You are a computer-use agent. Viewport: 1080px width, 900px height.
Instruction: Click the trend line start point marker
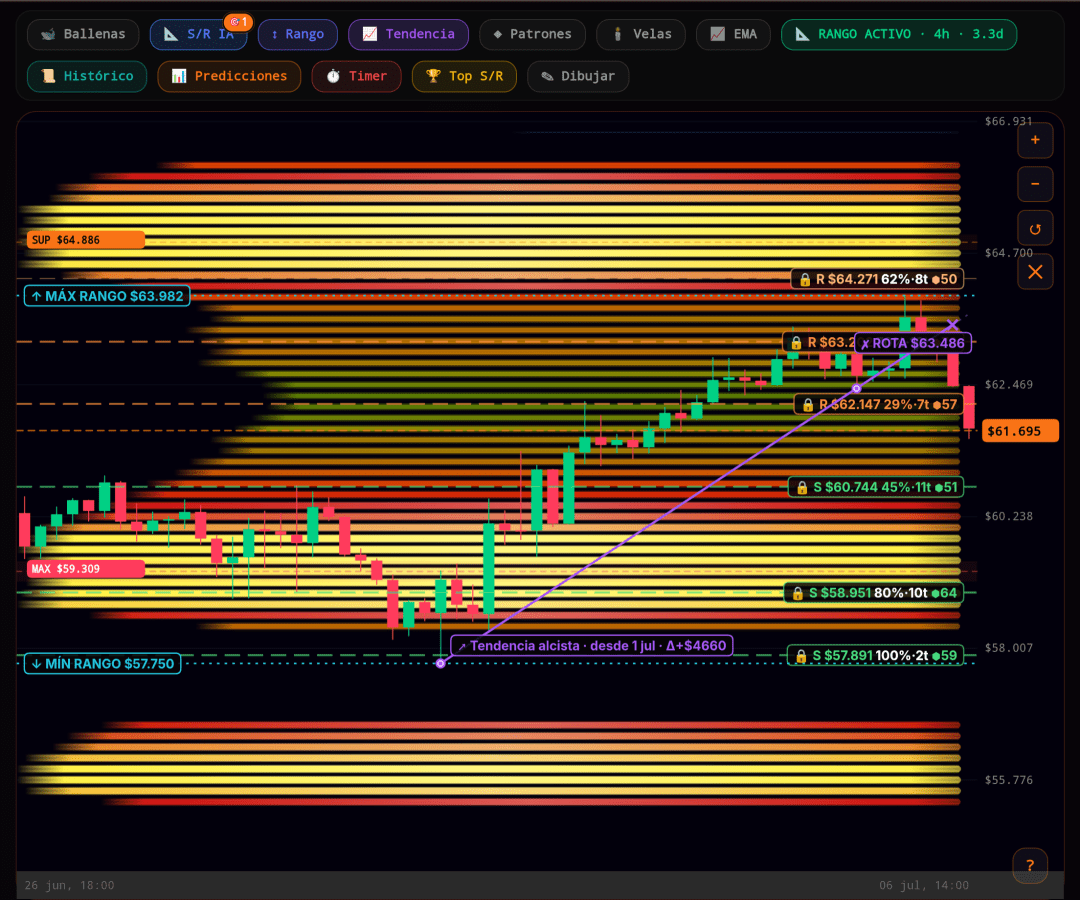(441, 663)
